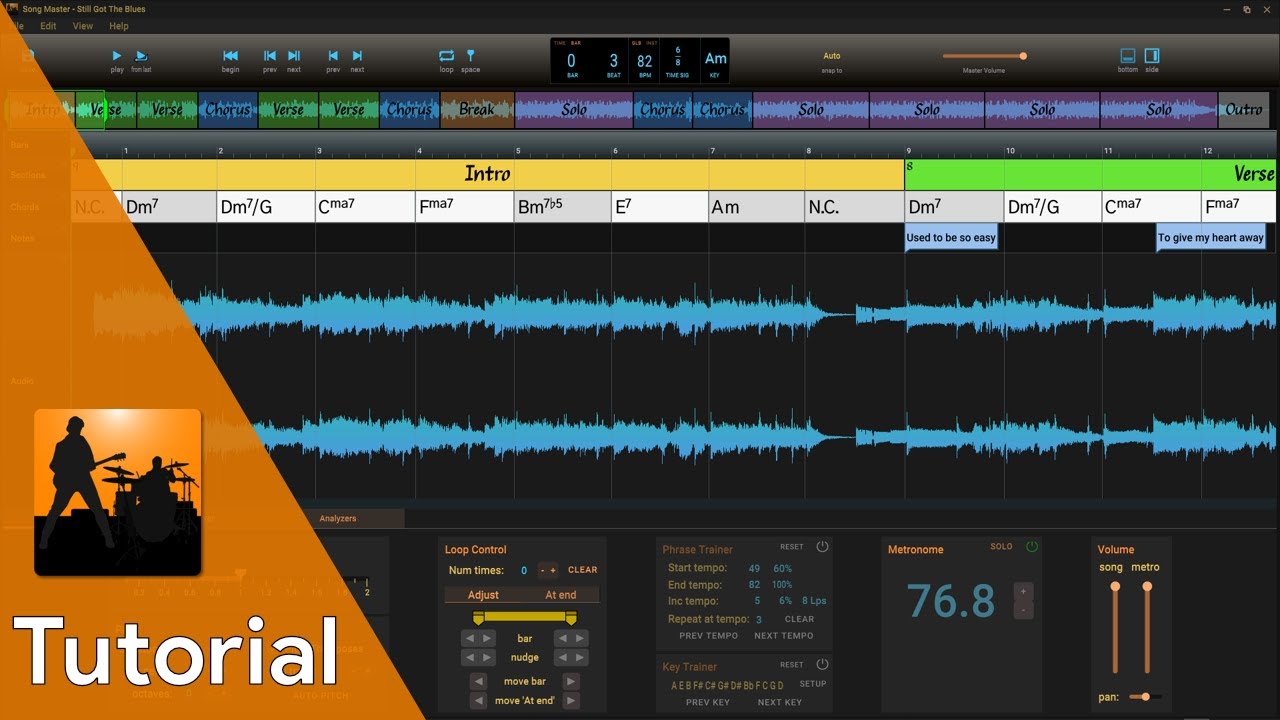Open the View menu

83,26
